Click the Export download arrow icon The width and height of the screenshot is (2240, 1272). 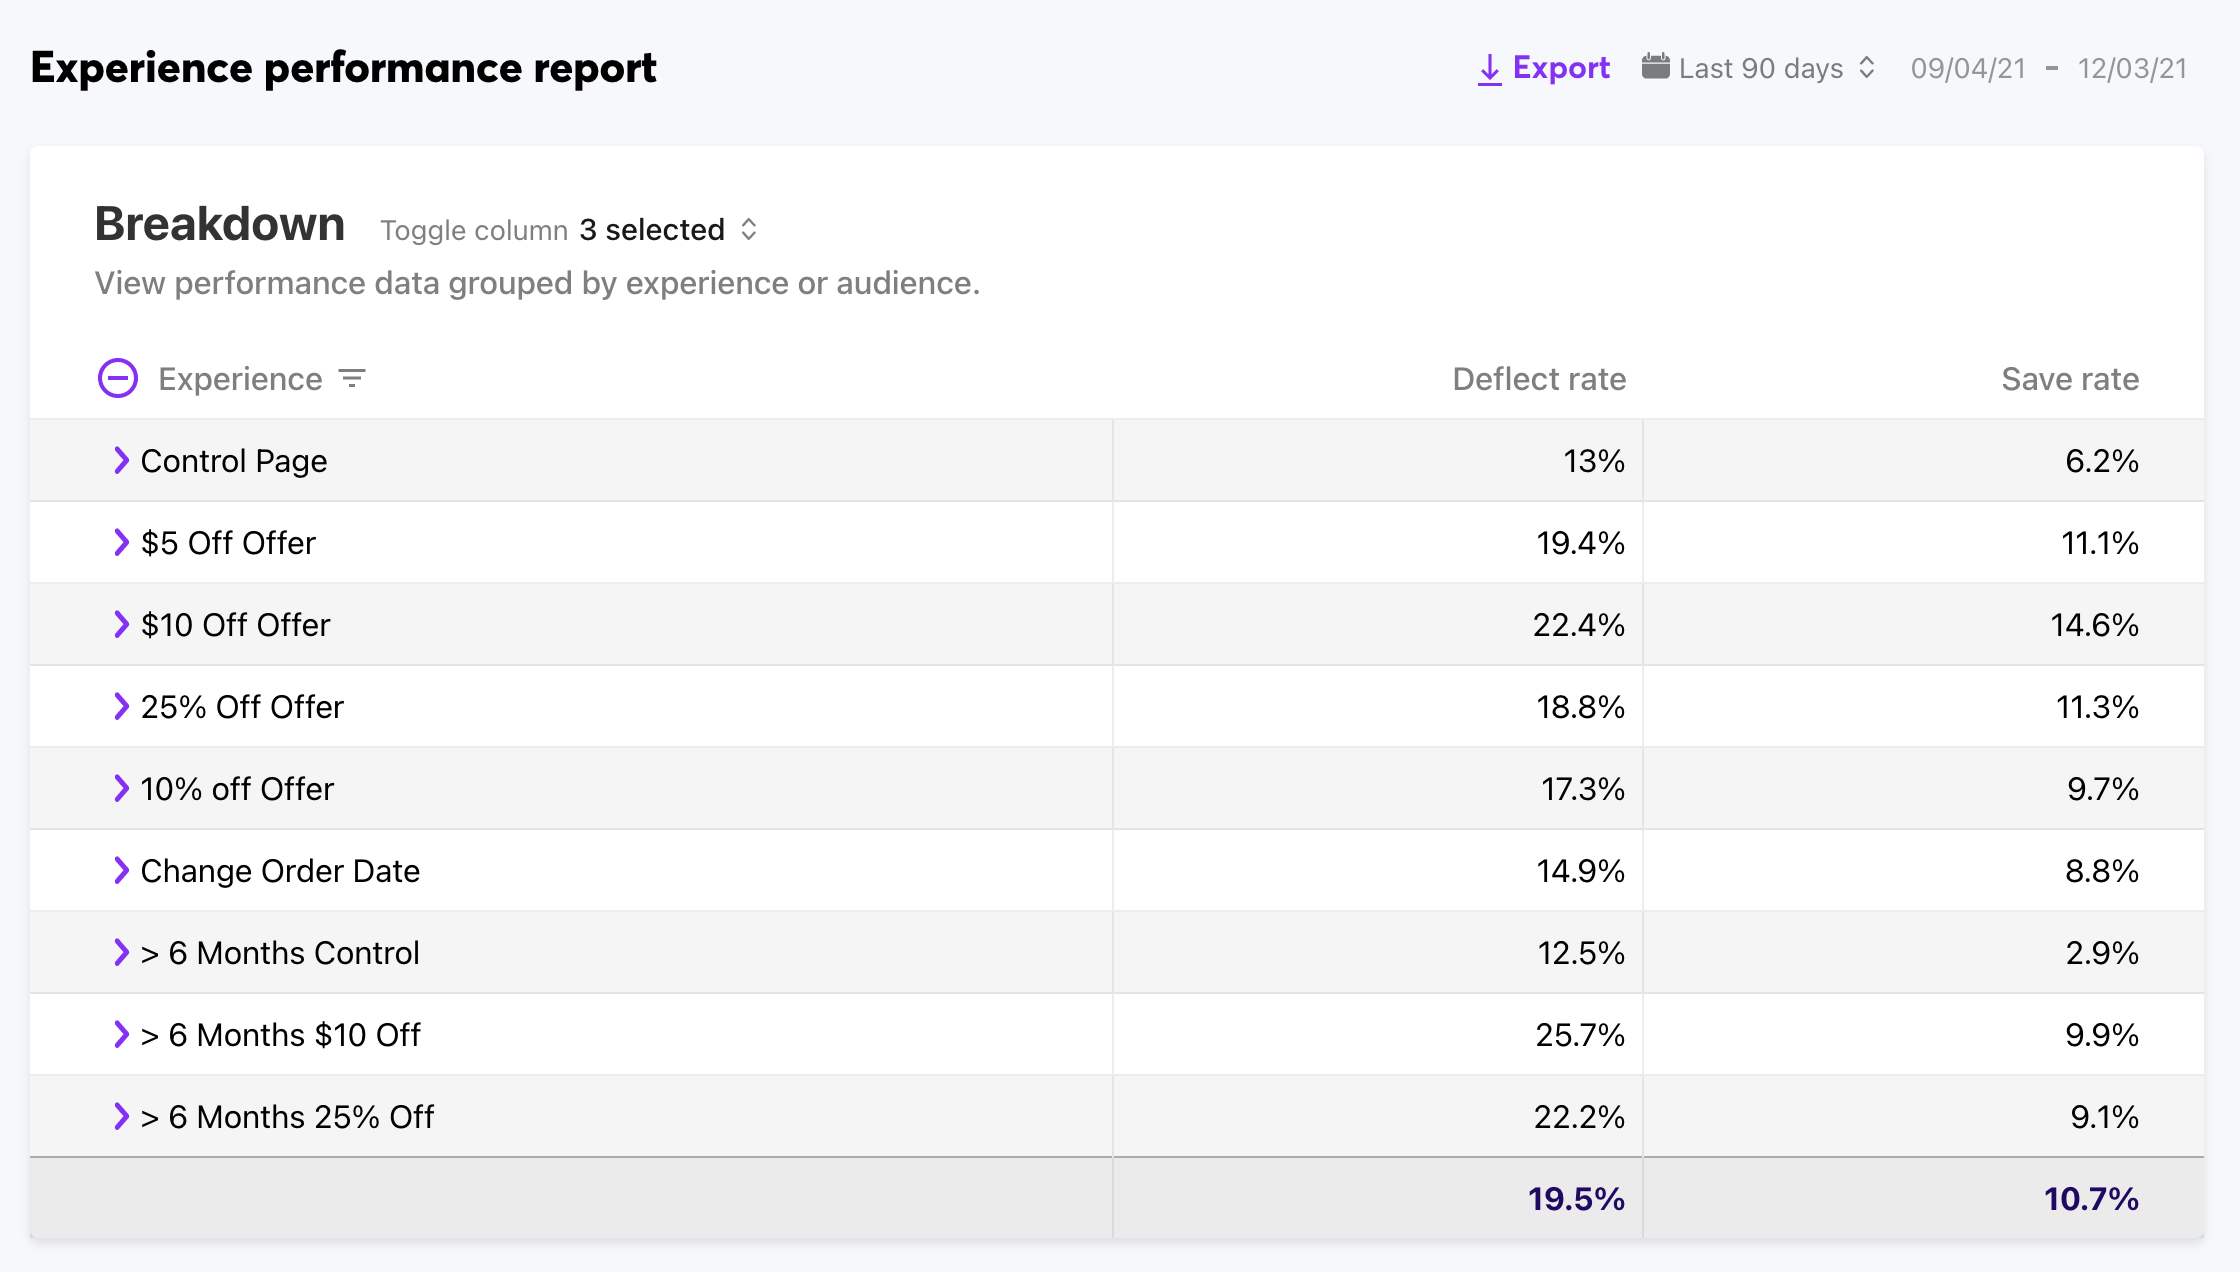pos(1489,69)
